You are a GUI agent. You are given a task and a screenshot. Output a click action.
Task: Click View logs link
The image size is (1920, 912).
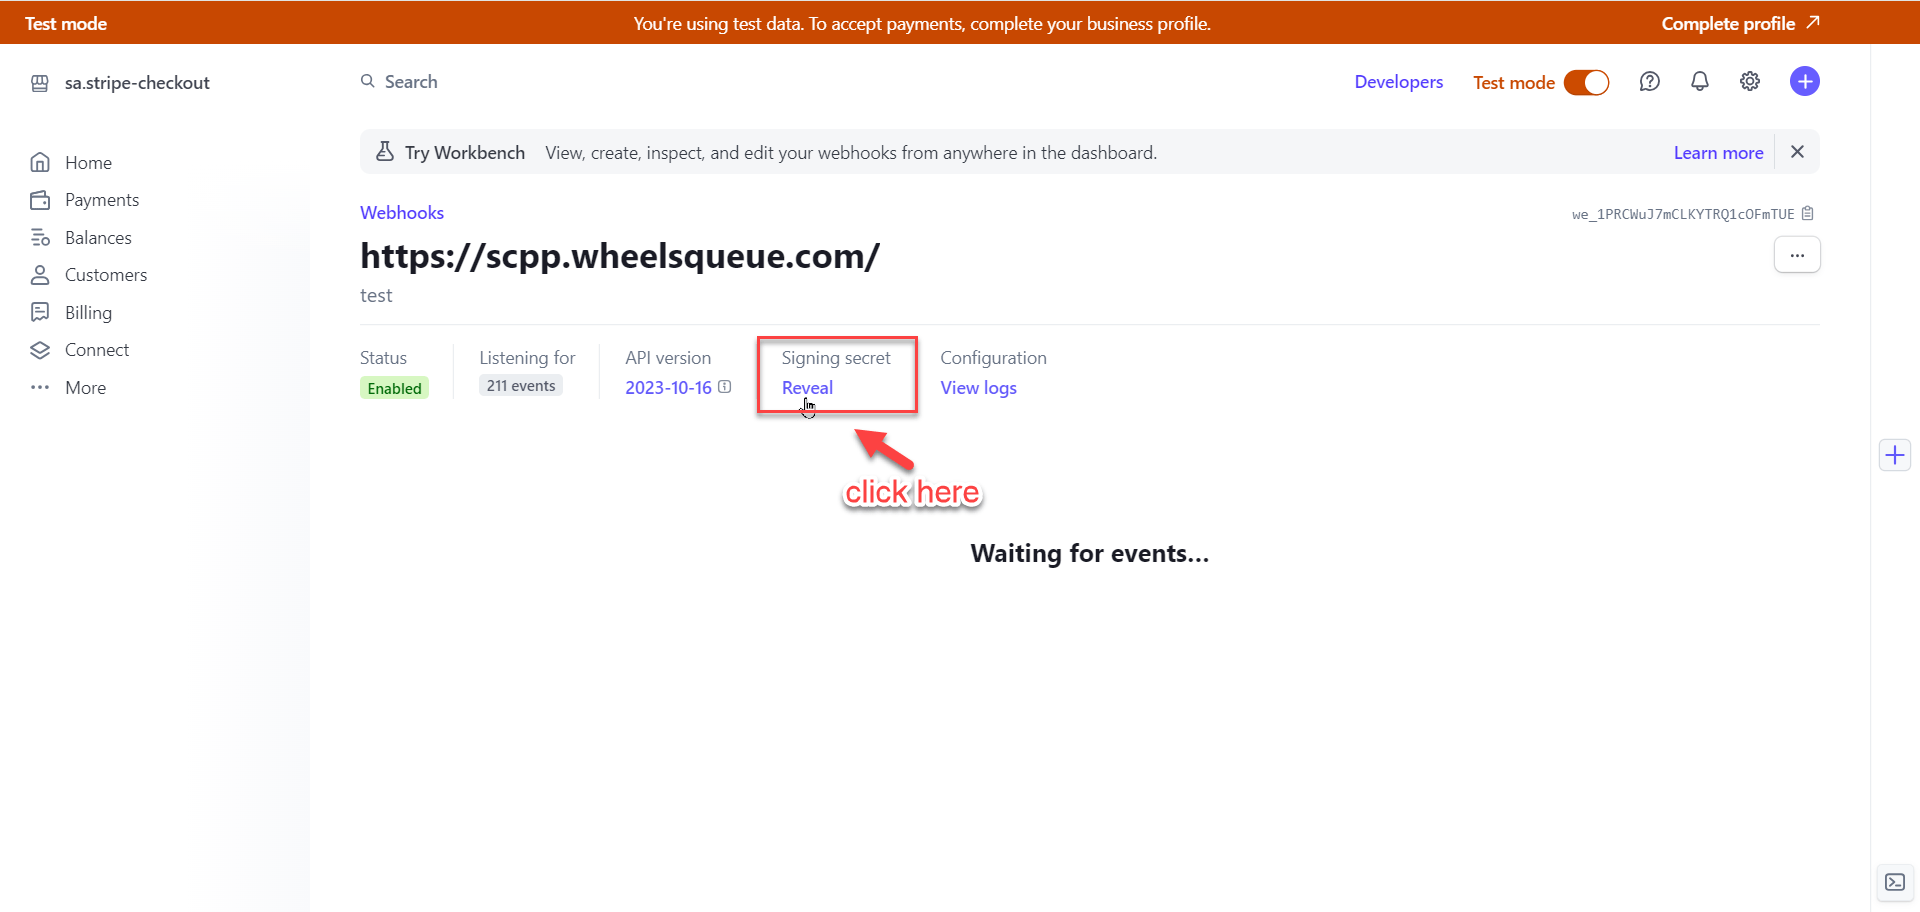pyautogui.click(x=978, y=388)
